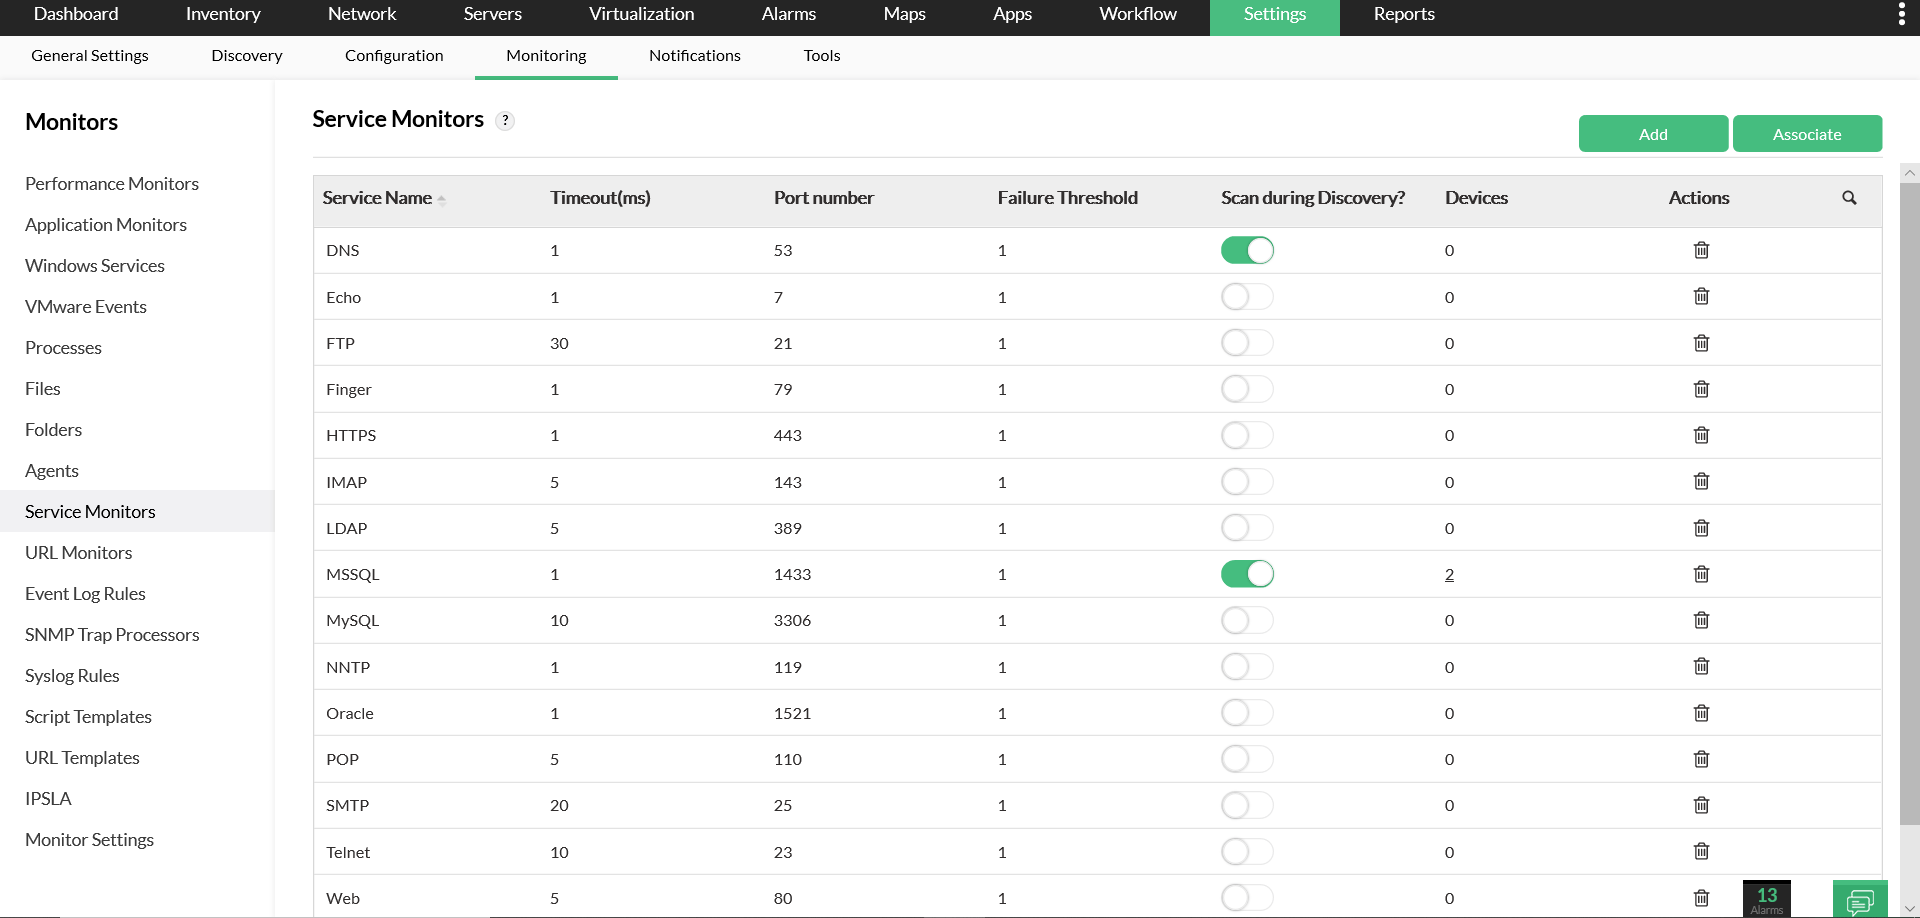Open devices associated with MSSQL
This screenshot has height=918, width=1920.
tap(1449, 574)
